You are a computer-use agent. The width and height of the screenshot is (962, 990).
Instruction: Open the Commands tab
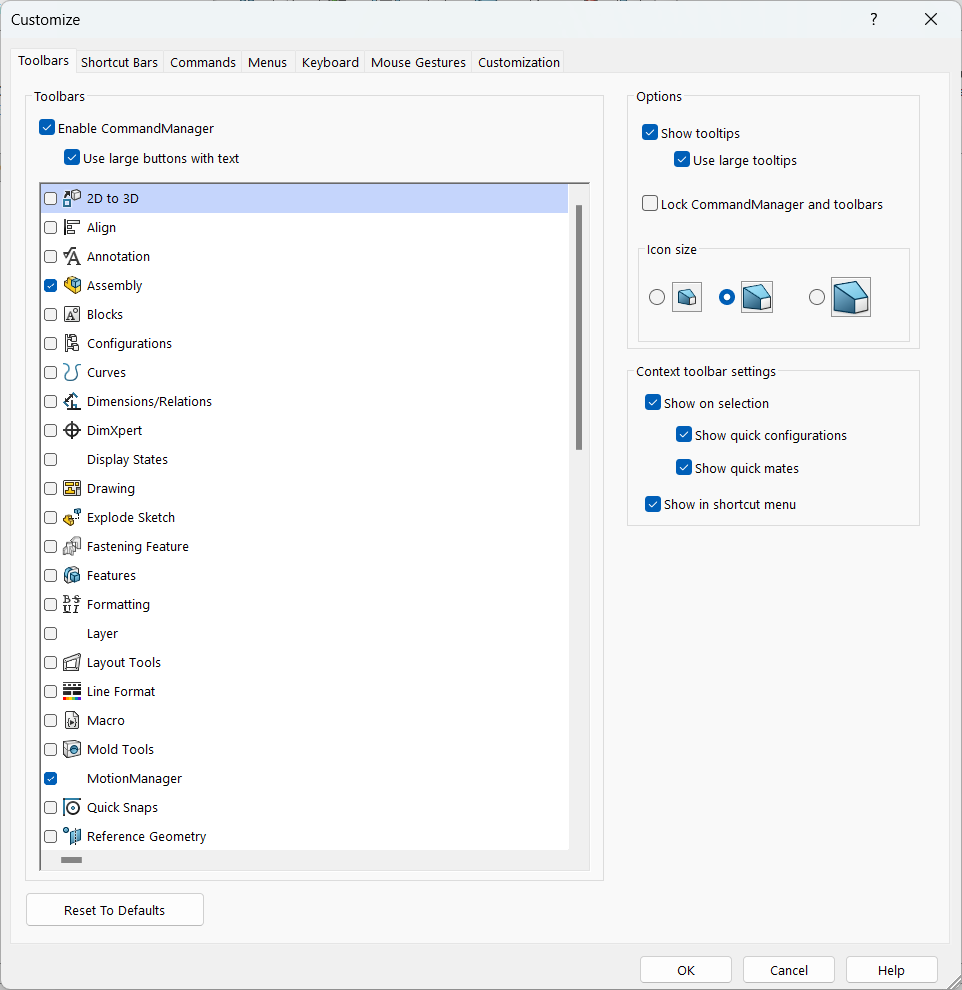(x=203, y=63)
